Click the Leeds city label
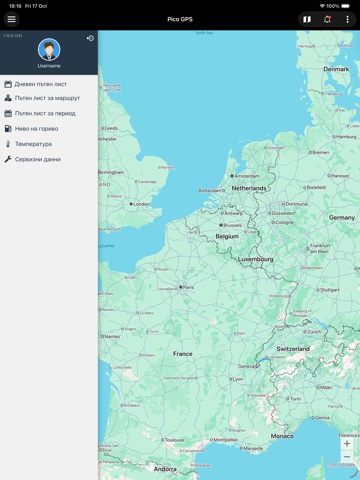Viewport: 360px width, 480px height. click(111, 128)
